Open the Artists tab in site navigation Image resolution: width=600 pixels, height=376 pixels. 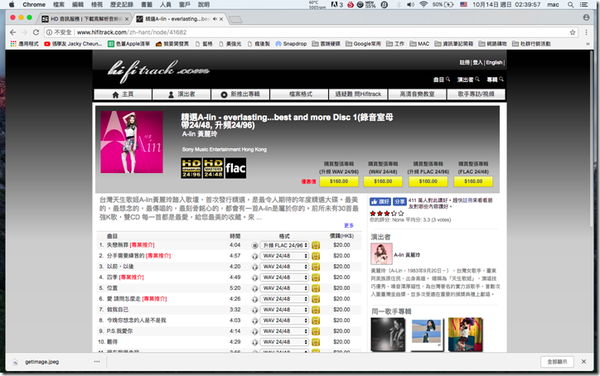(x=181, y=94)
